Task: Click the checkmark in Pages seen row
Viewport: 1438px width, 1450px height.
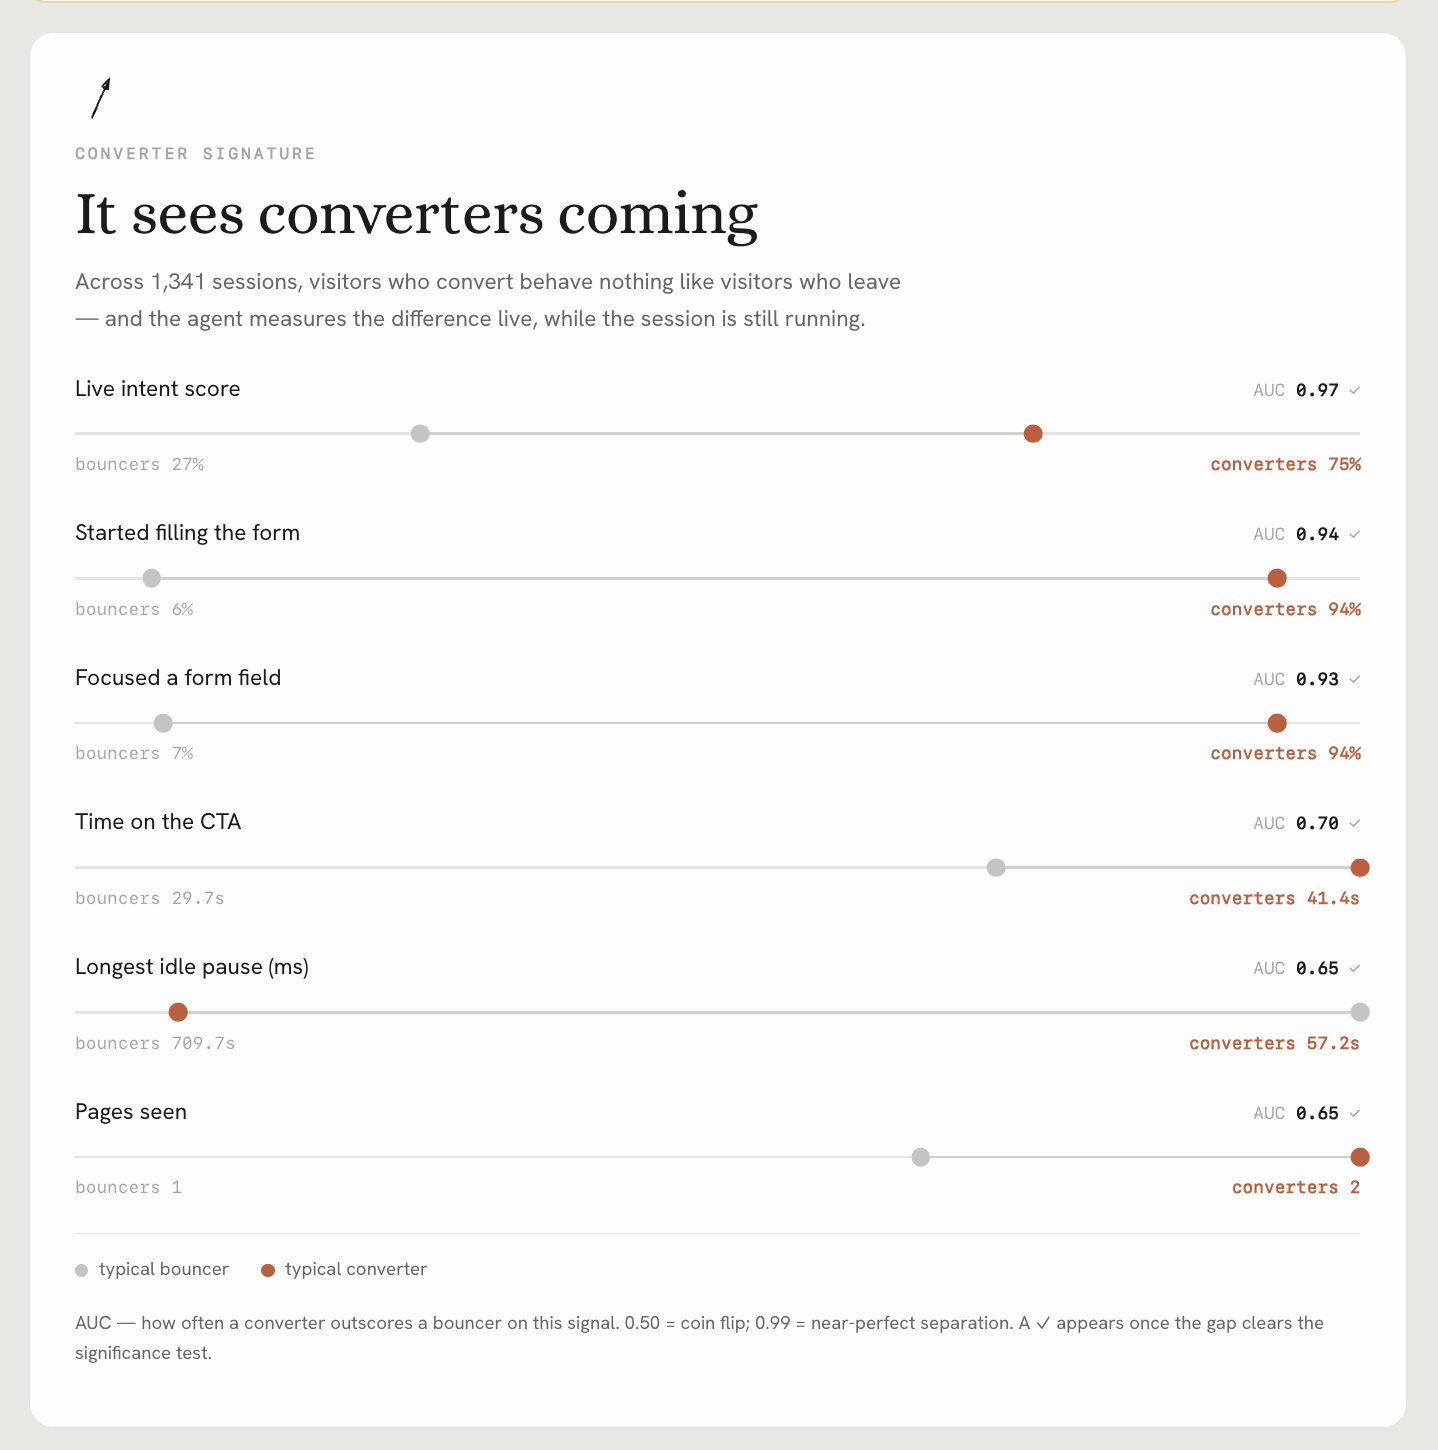Action: pyautogui.click(x=1354, y=1114)
